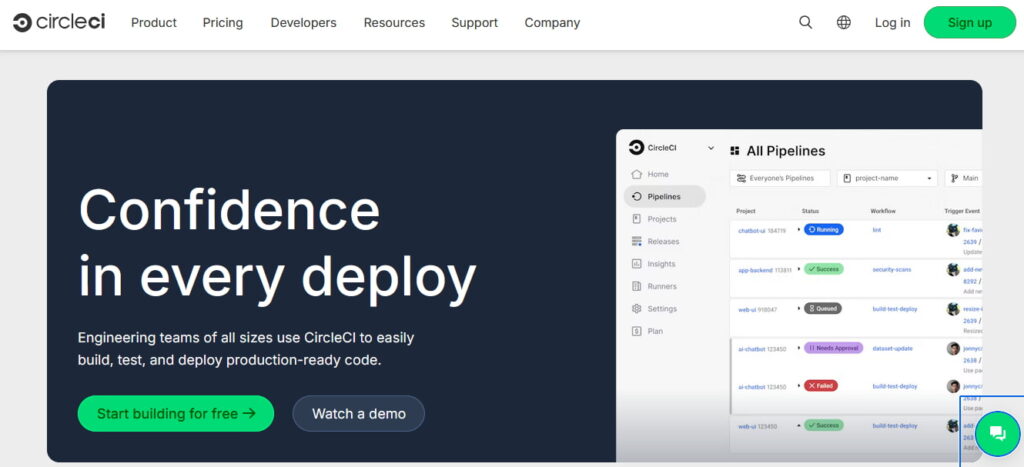Expand the chatbot-ui Running pipeline row
This screenshot has height=467, width=1024.
799,229
